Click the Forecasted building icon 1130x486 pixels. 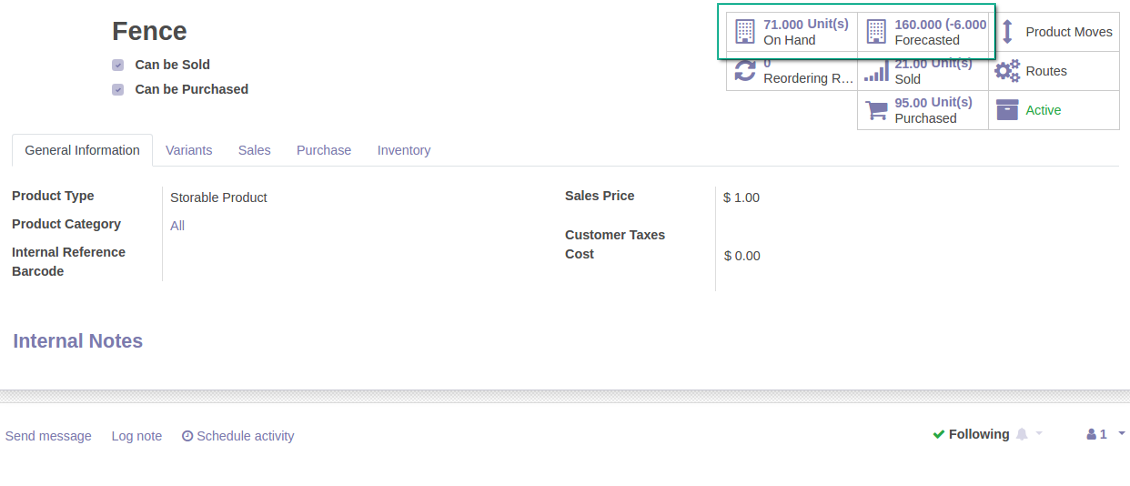click(876, 32)
